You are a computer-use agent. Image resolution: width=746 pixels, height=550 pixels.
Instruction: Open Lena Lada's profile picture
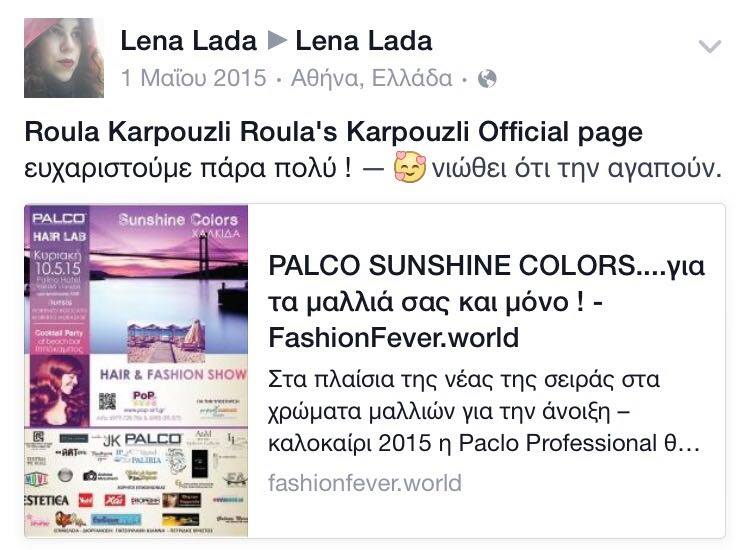click(x=64, y=58)
